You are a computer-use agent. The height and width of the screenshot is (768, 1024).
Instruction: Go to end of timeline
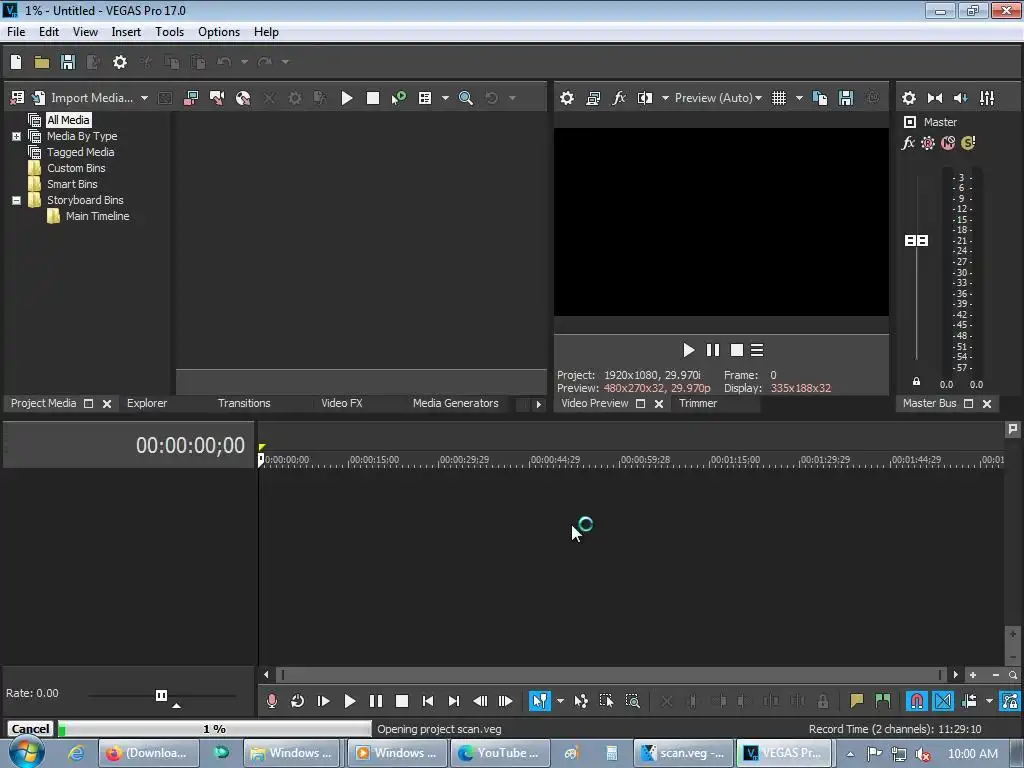click(454, 701)
